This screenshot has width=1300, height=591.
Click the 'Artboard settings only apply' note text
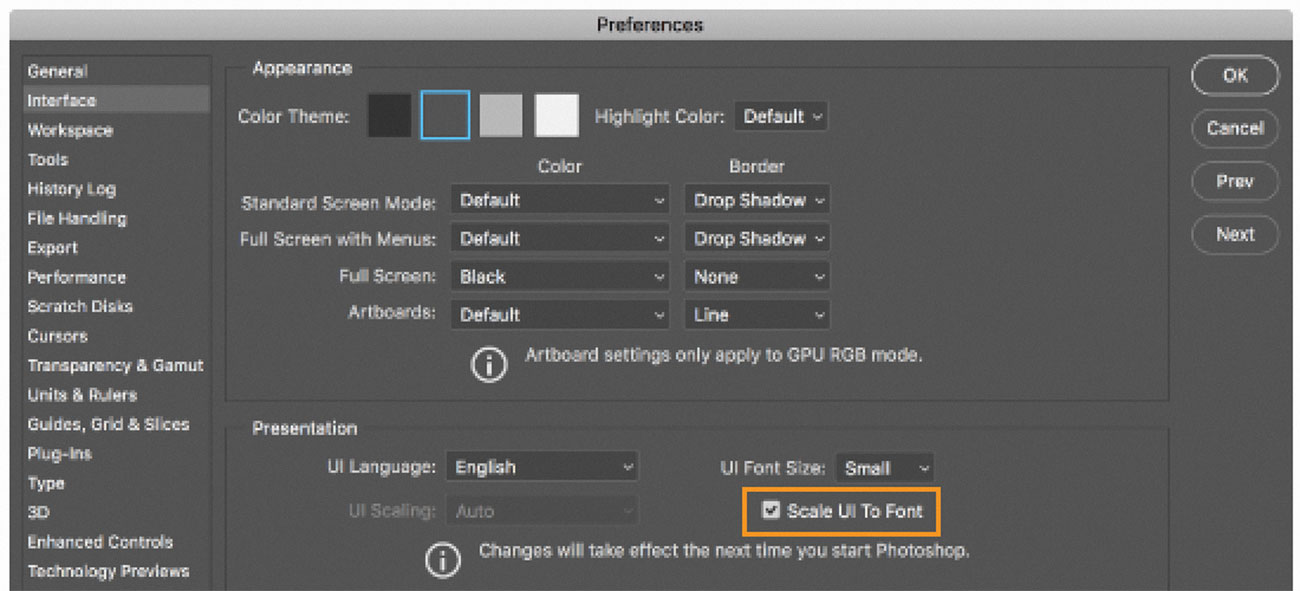tap(724, 355)
